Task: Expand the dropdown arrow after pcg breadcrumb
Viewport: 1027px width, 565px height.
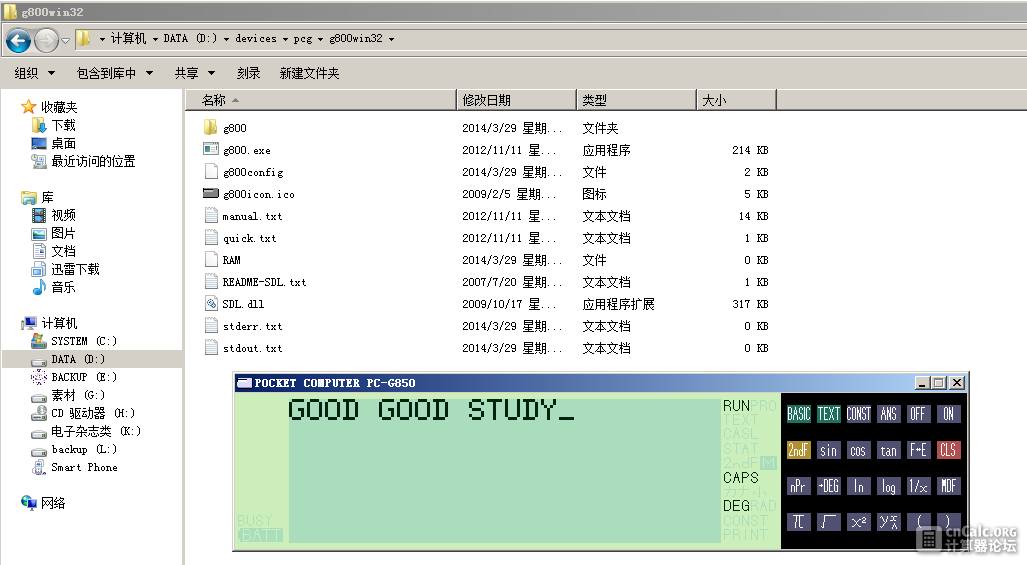Action: click(320, 39)
